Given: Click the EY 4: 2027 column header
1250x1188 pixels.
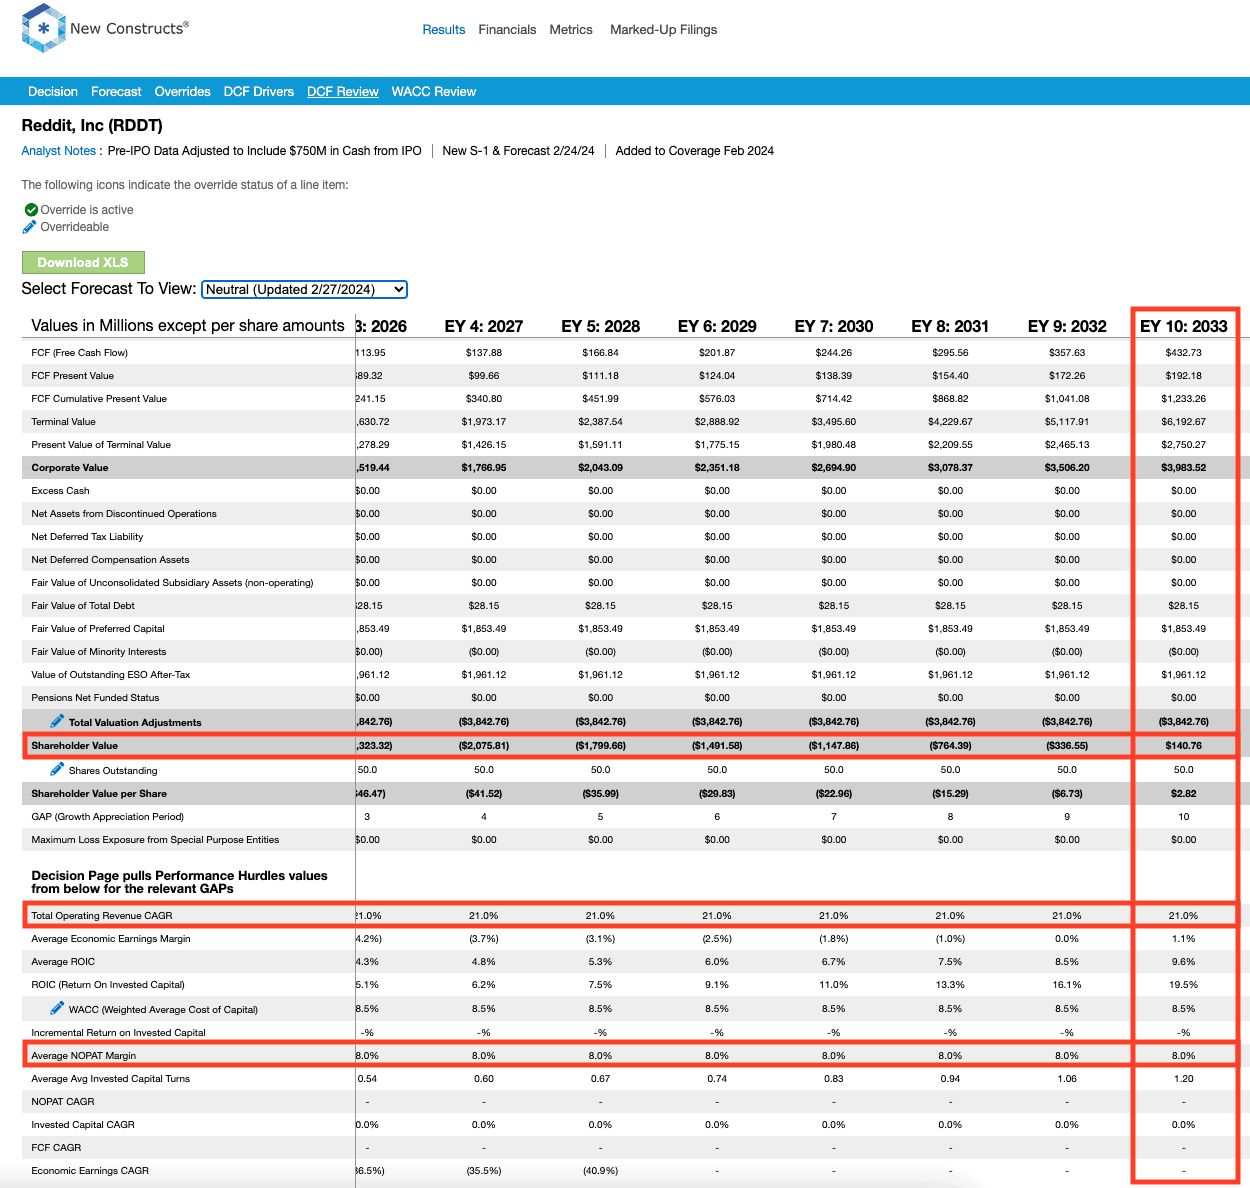Looking at the screenshot, I should pos(484,326).
